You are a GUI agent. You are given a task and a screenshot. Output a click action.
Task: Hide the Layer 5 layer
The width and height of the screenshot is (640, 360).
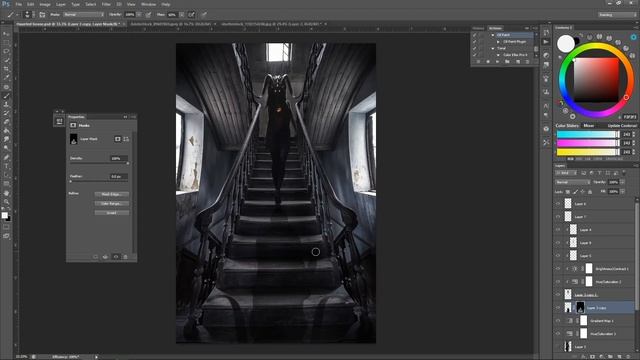click(558, 256)
